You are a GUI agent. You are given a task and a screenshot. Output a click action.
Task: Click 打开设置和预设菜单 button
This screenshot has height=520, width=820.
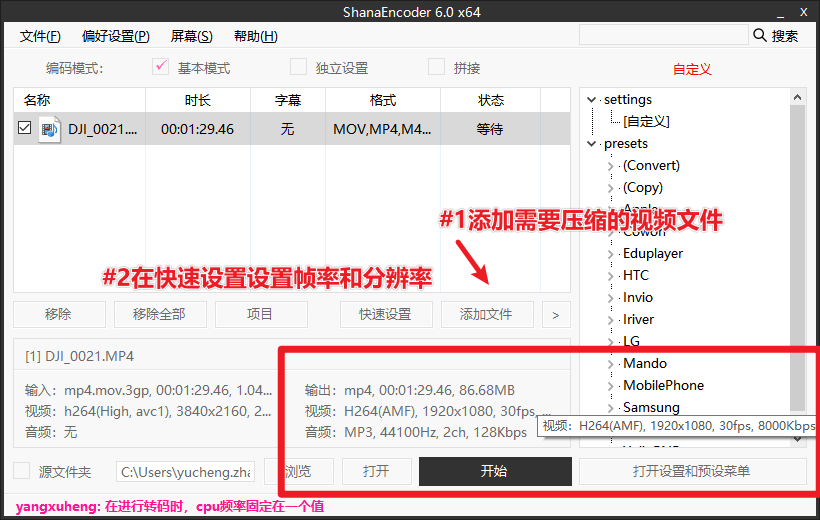pyautogui.click(x=692, y=471)
